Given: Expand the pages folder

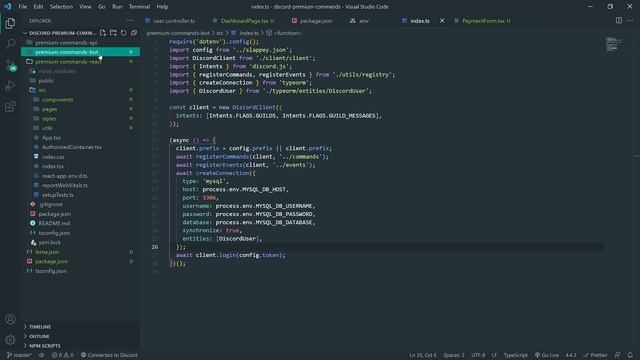Looking at the screenshot, I should [81, 109].
